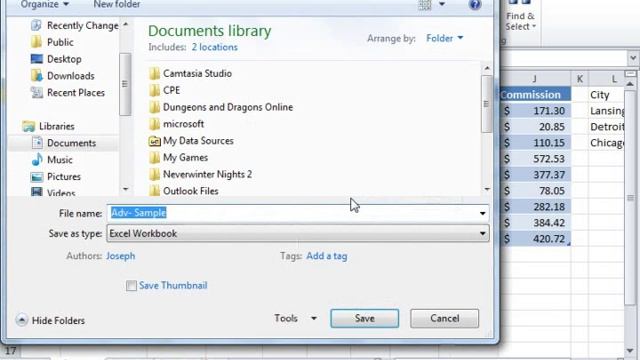640x360 pixels.
Task: Click Add a tag
Action: [327, 256]
